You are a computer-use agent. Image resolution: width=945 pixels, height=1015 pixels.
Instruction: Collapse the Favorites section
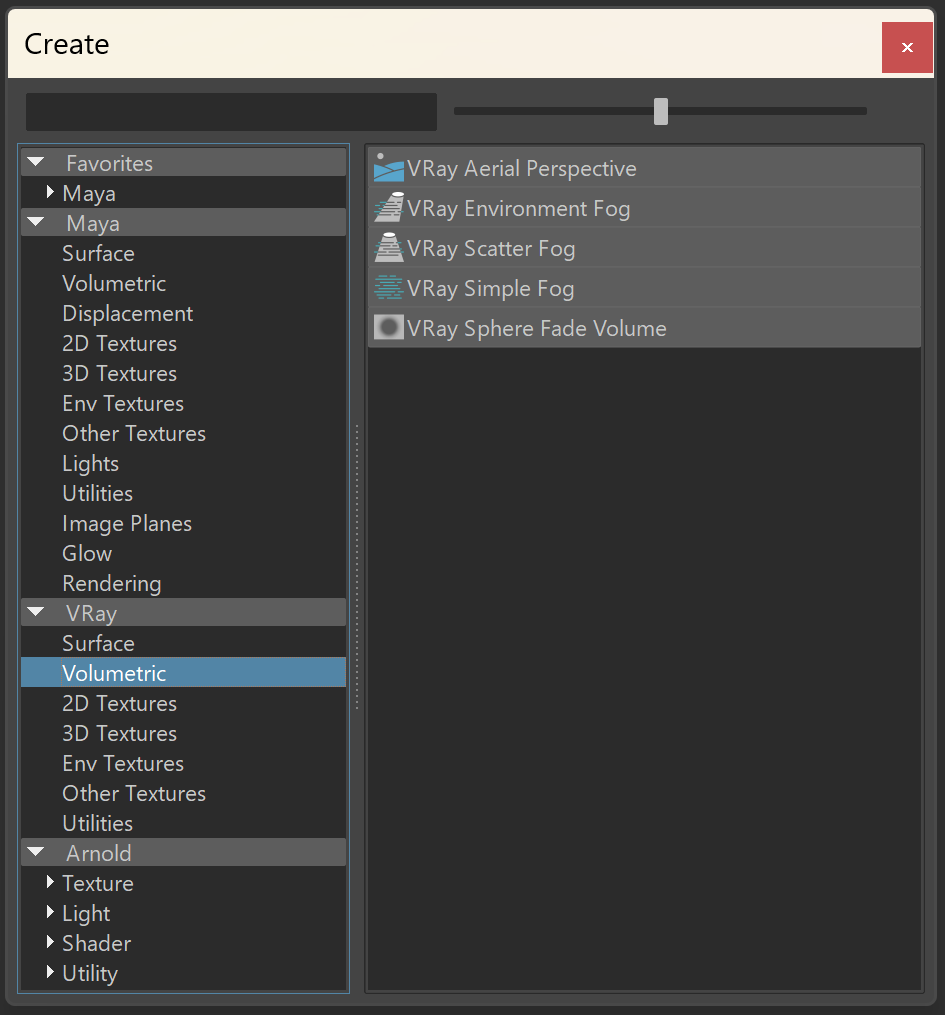click(36, 162)
